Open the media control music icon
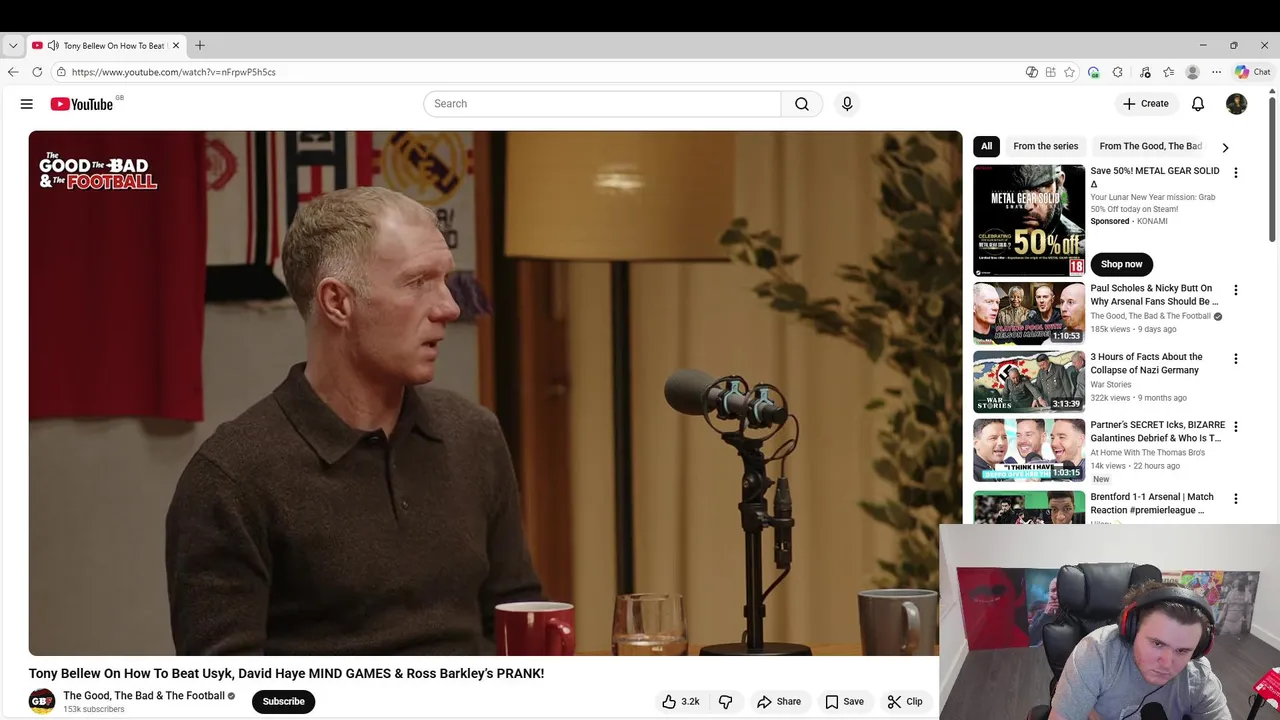 coord(1145,72)
